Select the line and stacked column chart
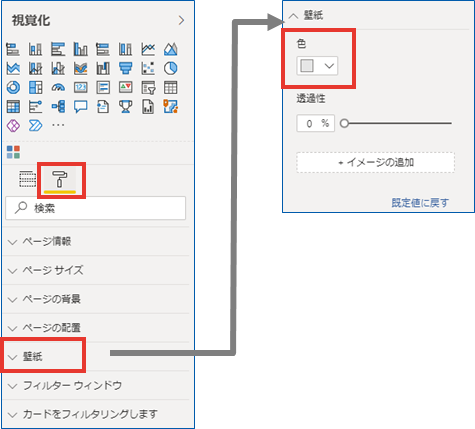 click(35, 68)
